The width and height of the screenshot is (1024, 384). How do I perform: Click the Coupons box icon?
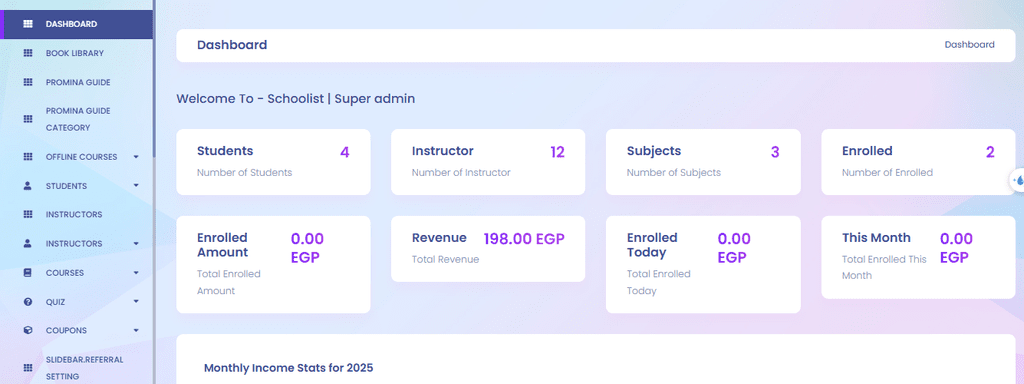click(x=27, y=330)
